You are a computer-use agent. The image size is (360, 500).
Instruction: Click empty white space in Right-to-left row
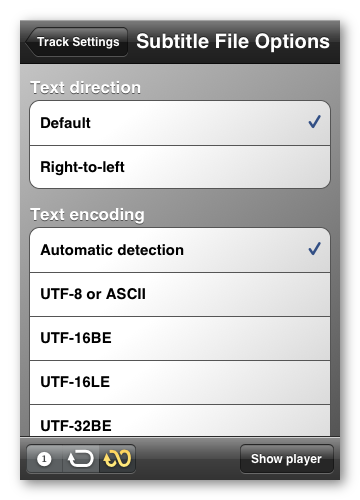pyautogui.click(x=227, y=167)
